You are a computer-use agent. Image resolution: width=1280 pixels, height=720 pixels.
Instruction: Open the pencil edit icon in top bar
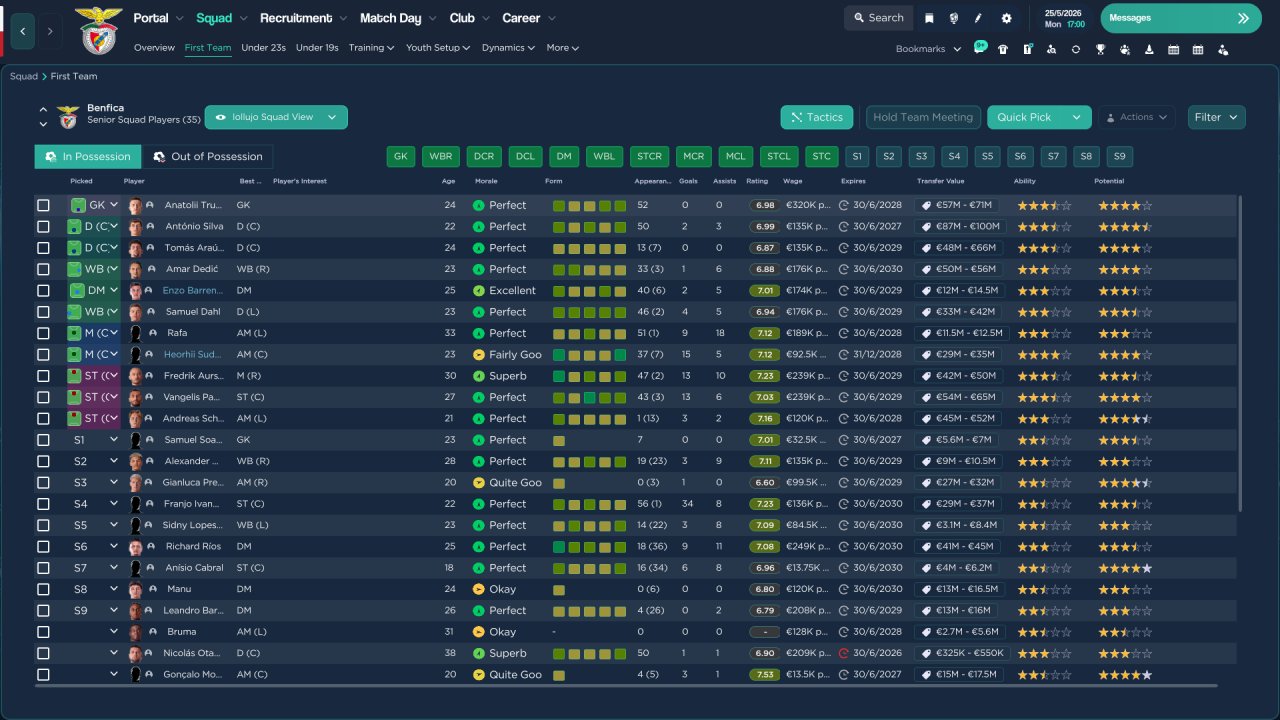(x=979, y=18)
